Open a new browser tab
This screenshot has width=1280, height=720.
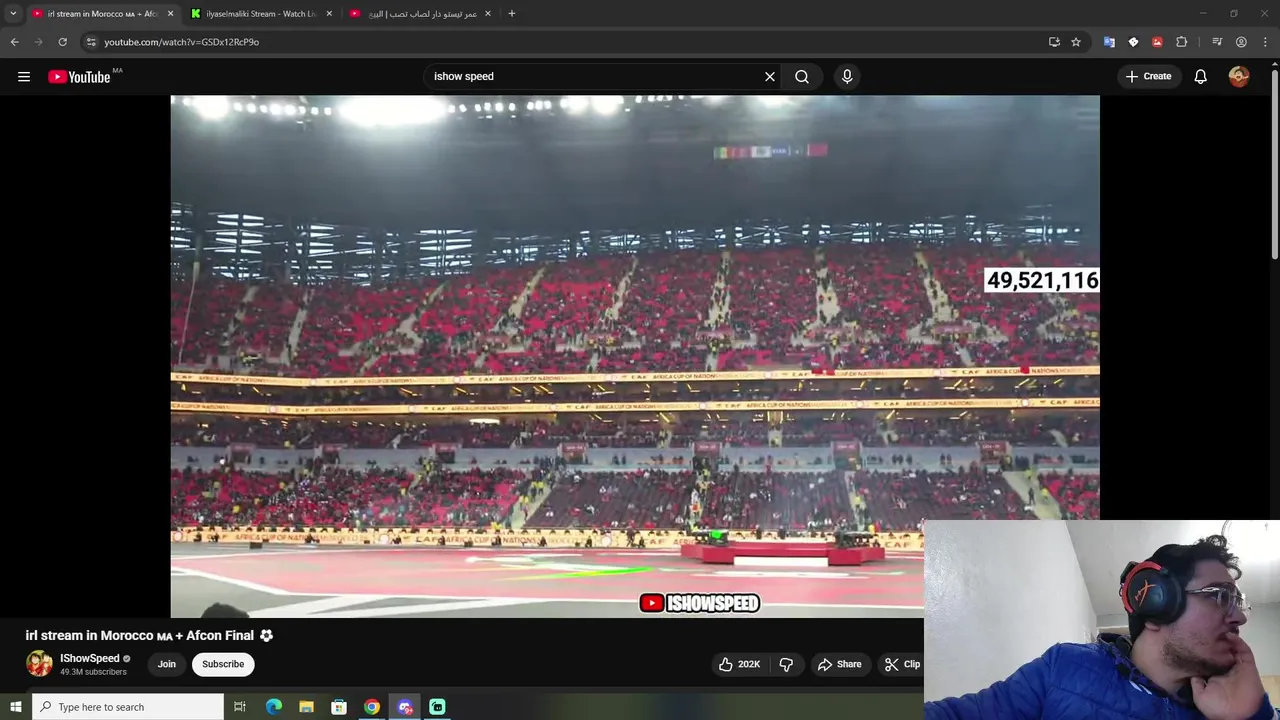pos(512,13)
